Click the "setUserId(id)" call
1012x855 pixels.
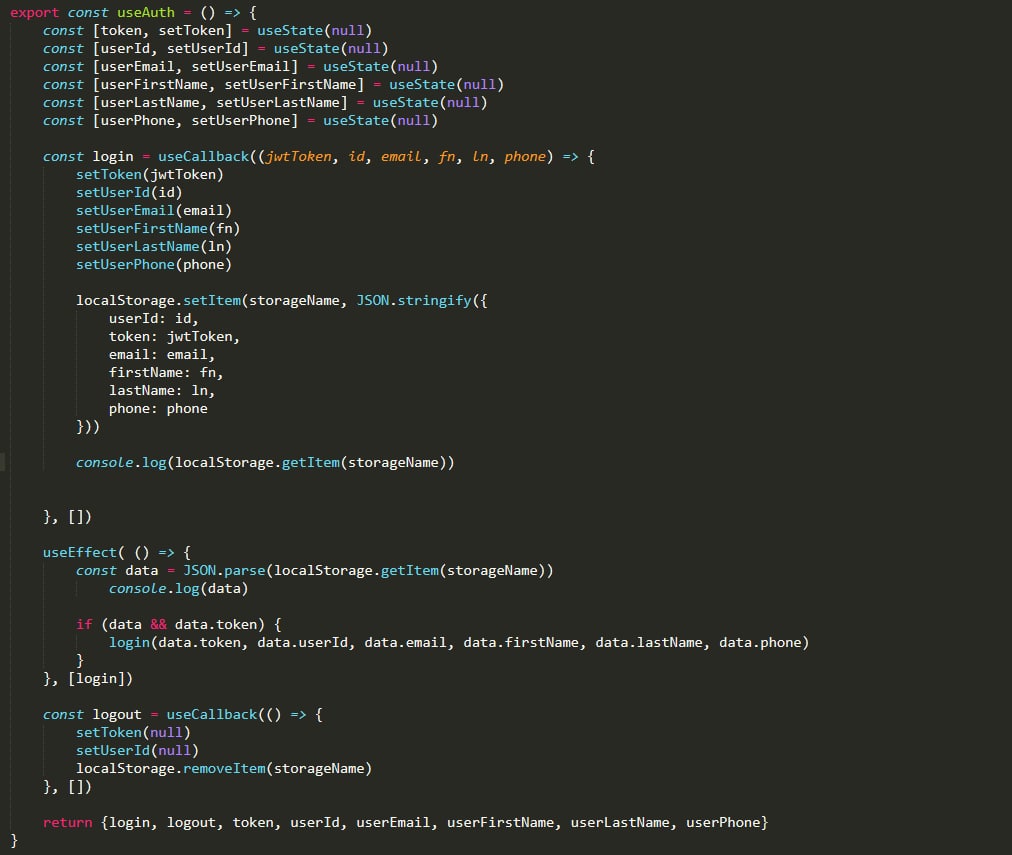click(x=129, y=193)
